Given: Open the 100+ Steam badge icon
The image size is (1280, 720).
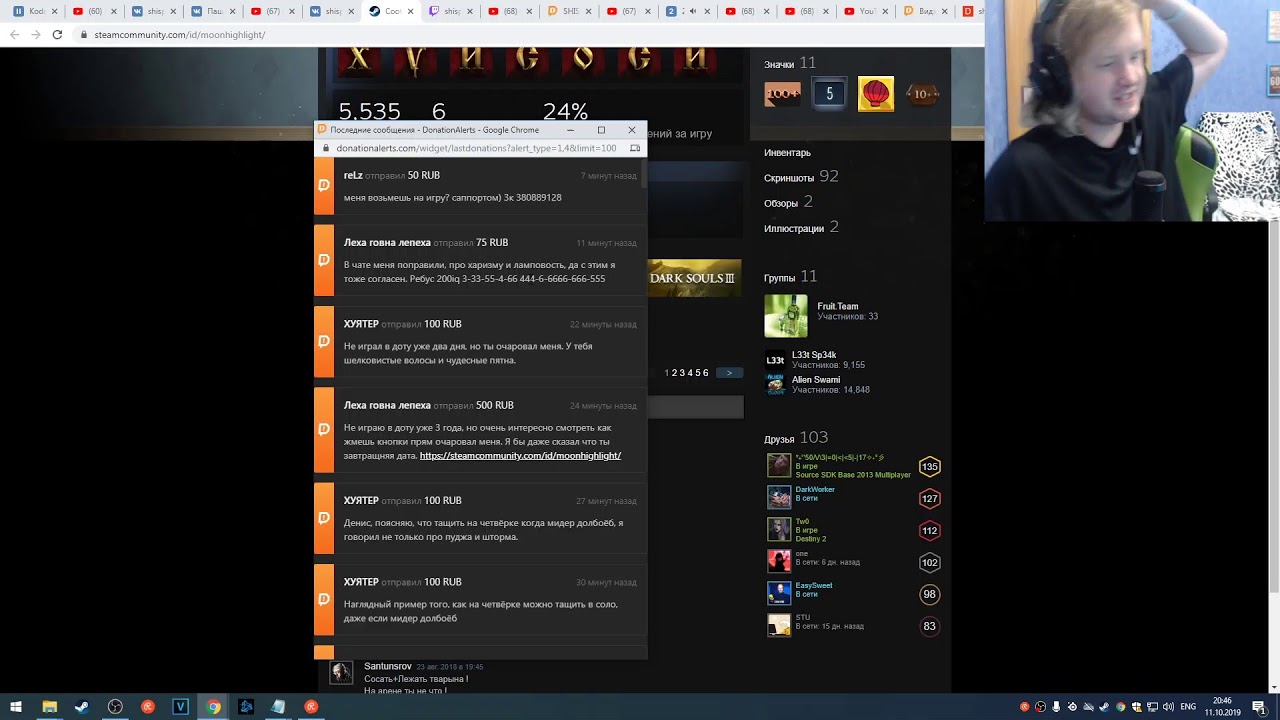Looking at the screenshot, I should [782, 94].
